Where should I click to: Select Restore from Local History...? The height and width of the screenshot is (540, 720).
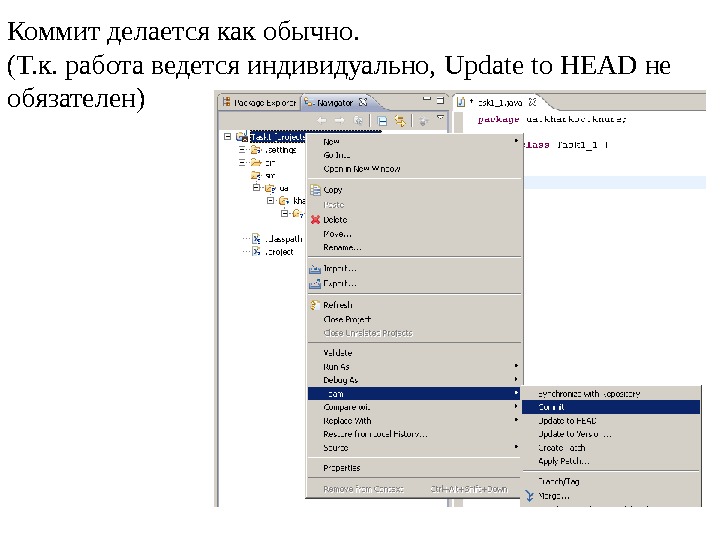(415, 434)
